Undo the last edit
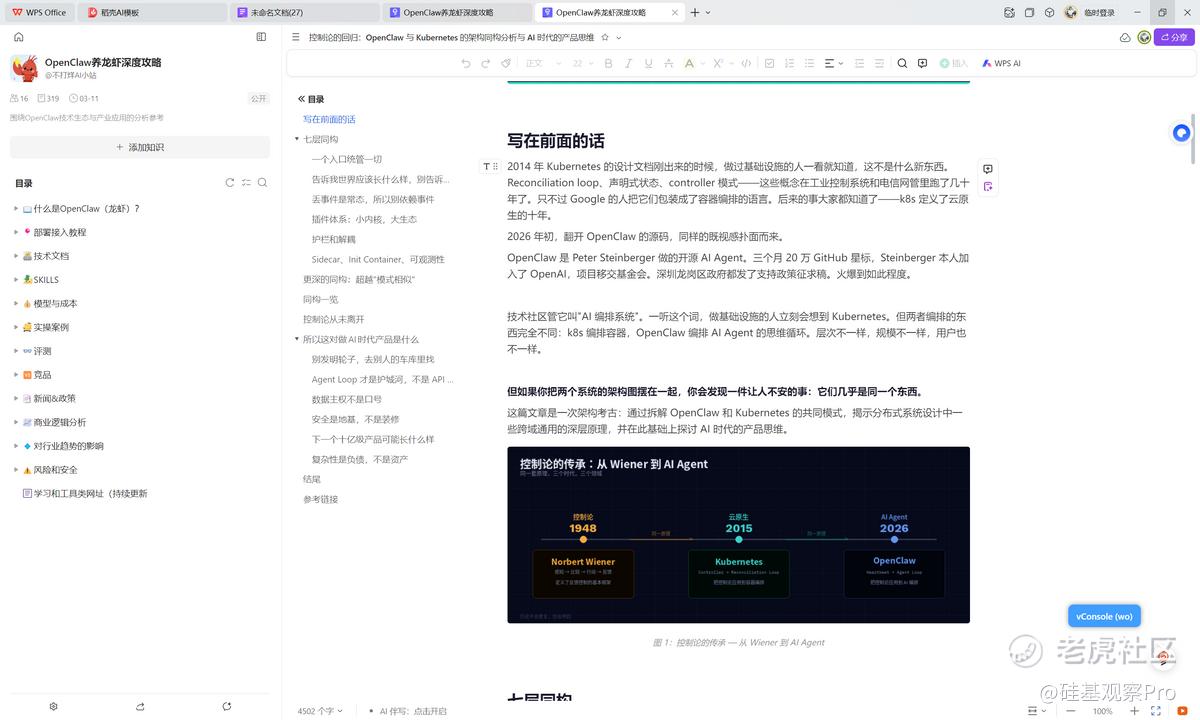 pyautogui.click(x=466, y=63)
